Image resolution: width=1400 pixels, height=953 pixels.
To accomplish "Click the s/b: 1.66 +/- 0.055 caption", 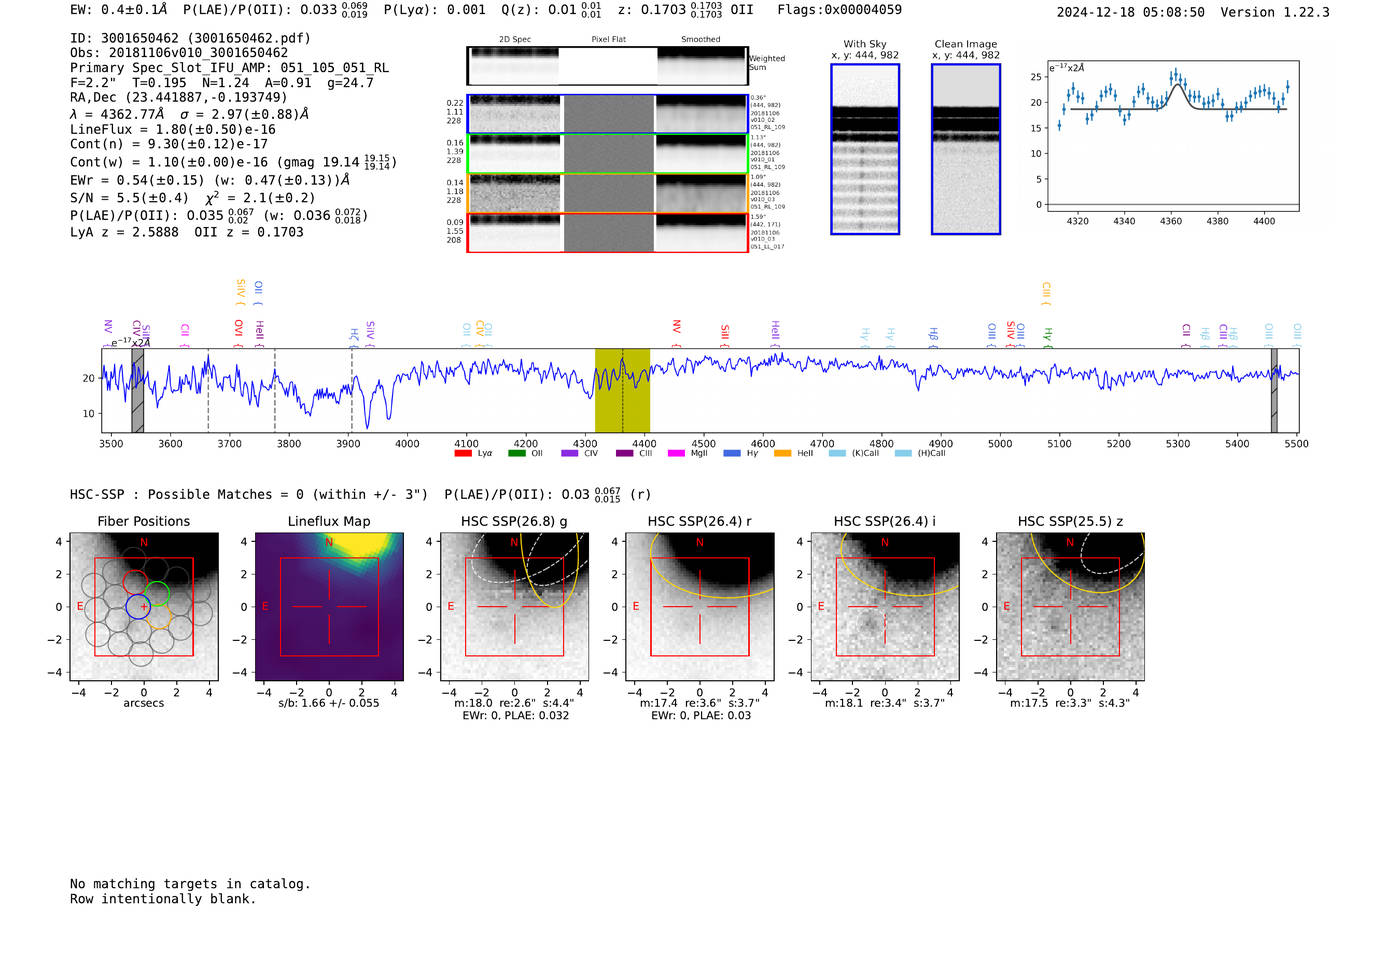I will [x=329, y=703].
